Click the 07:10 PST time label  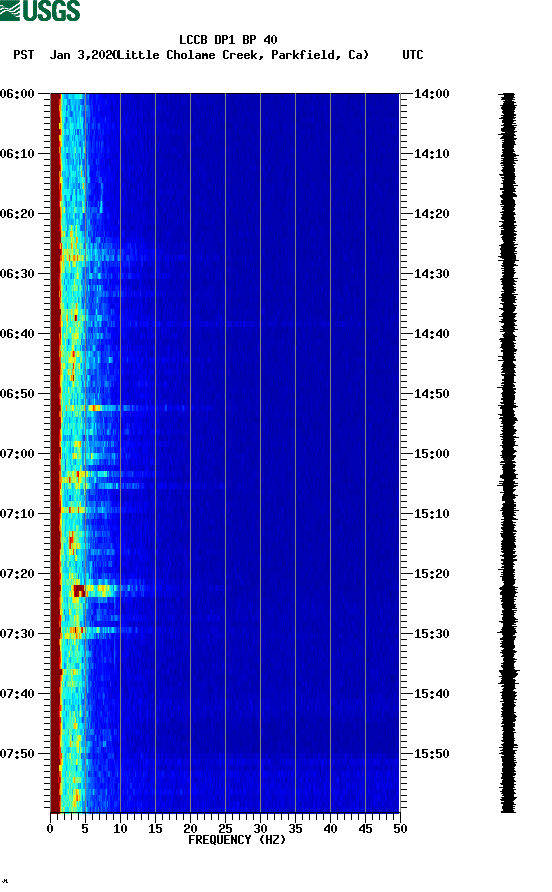coord(17,514)
